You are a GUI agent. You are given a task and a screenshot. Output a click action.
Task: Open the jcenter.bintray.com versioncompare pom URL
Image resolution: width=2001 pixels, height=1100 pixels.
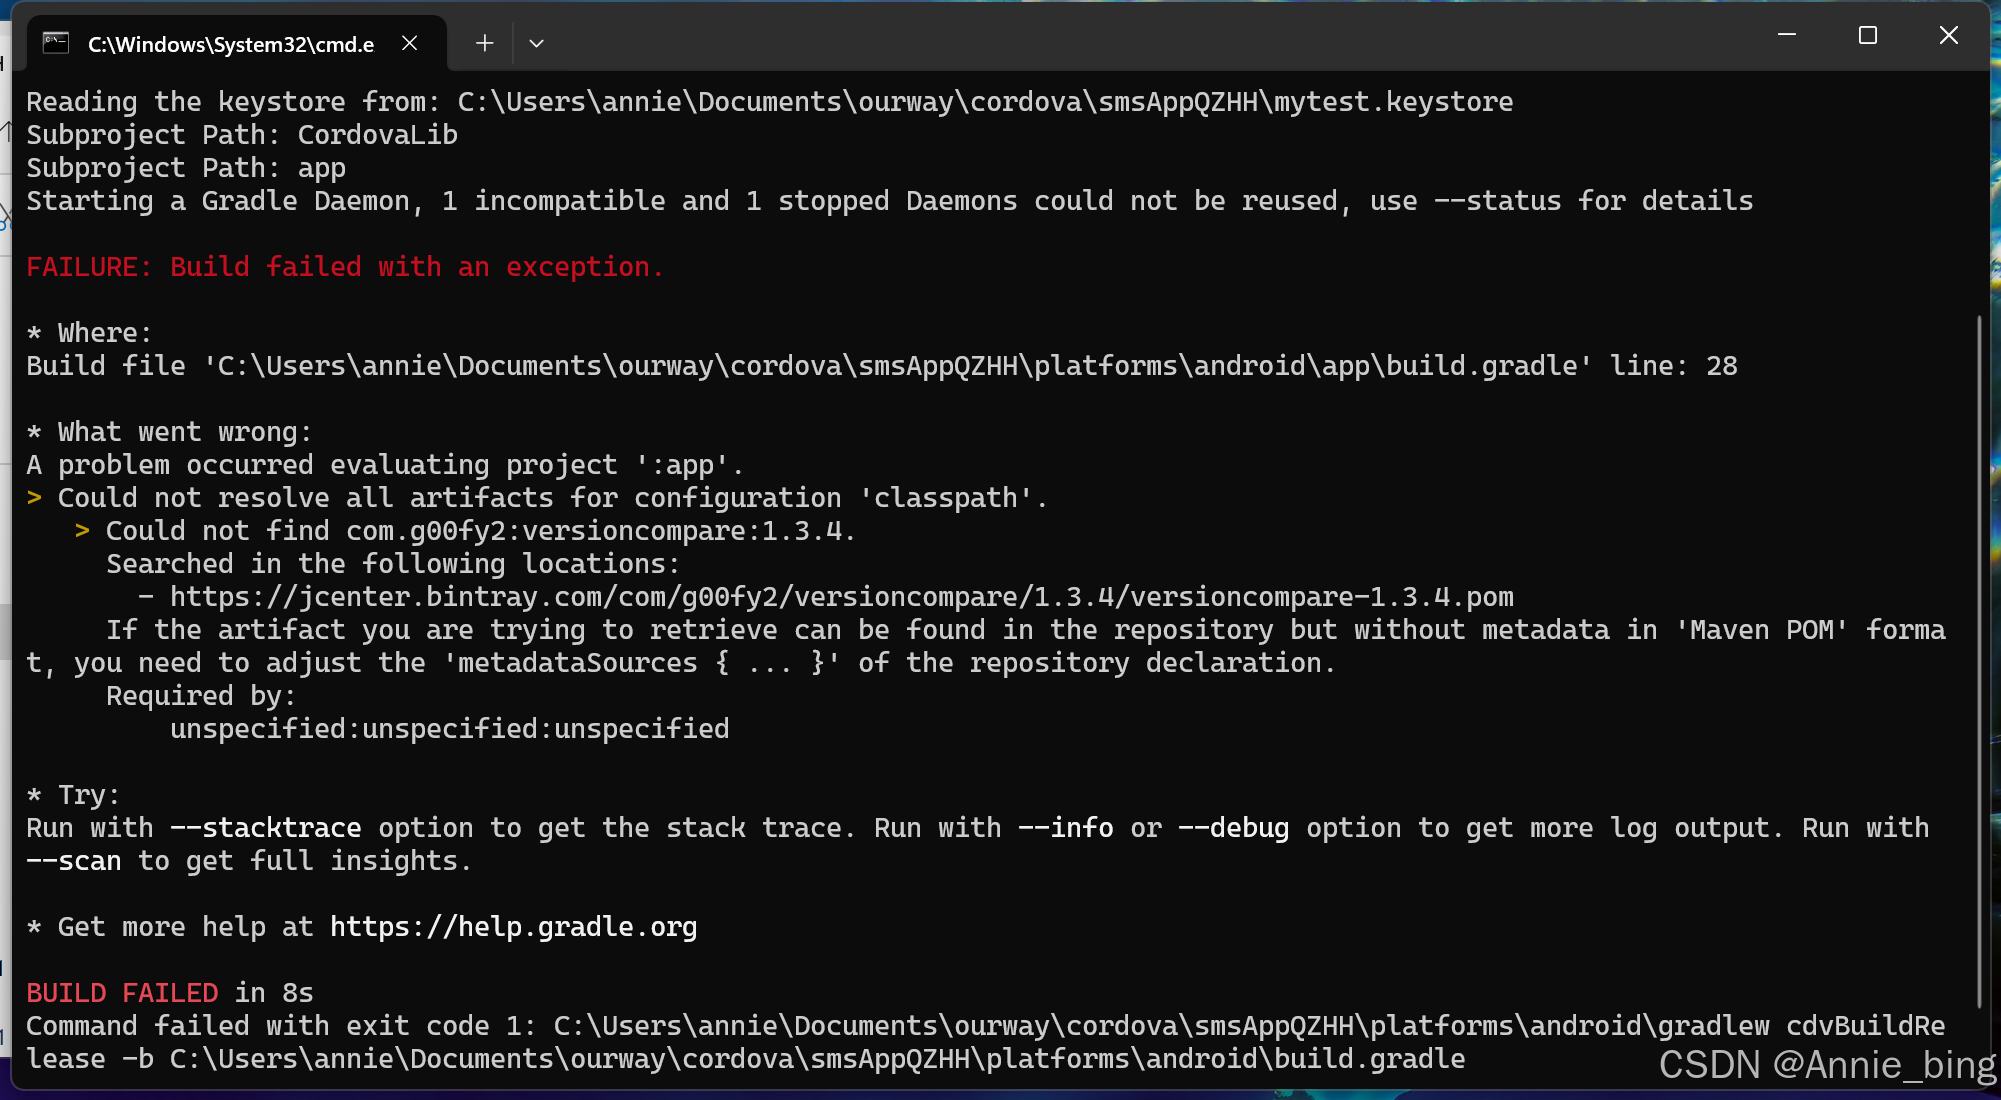[x=840, y=597]
